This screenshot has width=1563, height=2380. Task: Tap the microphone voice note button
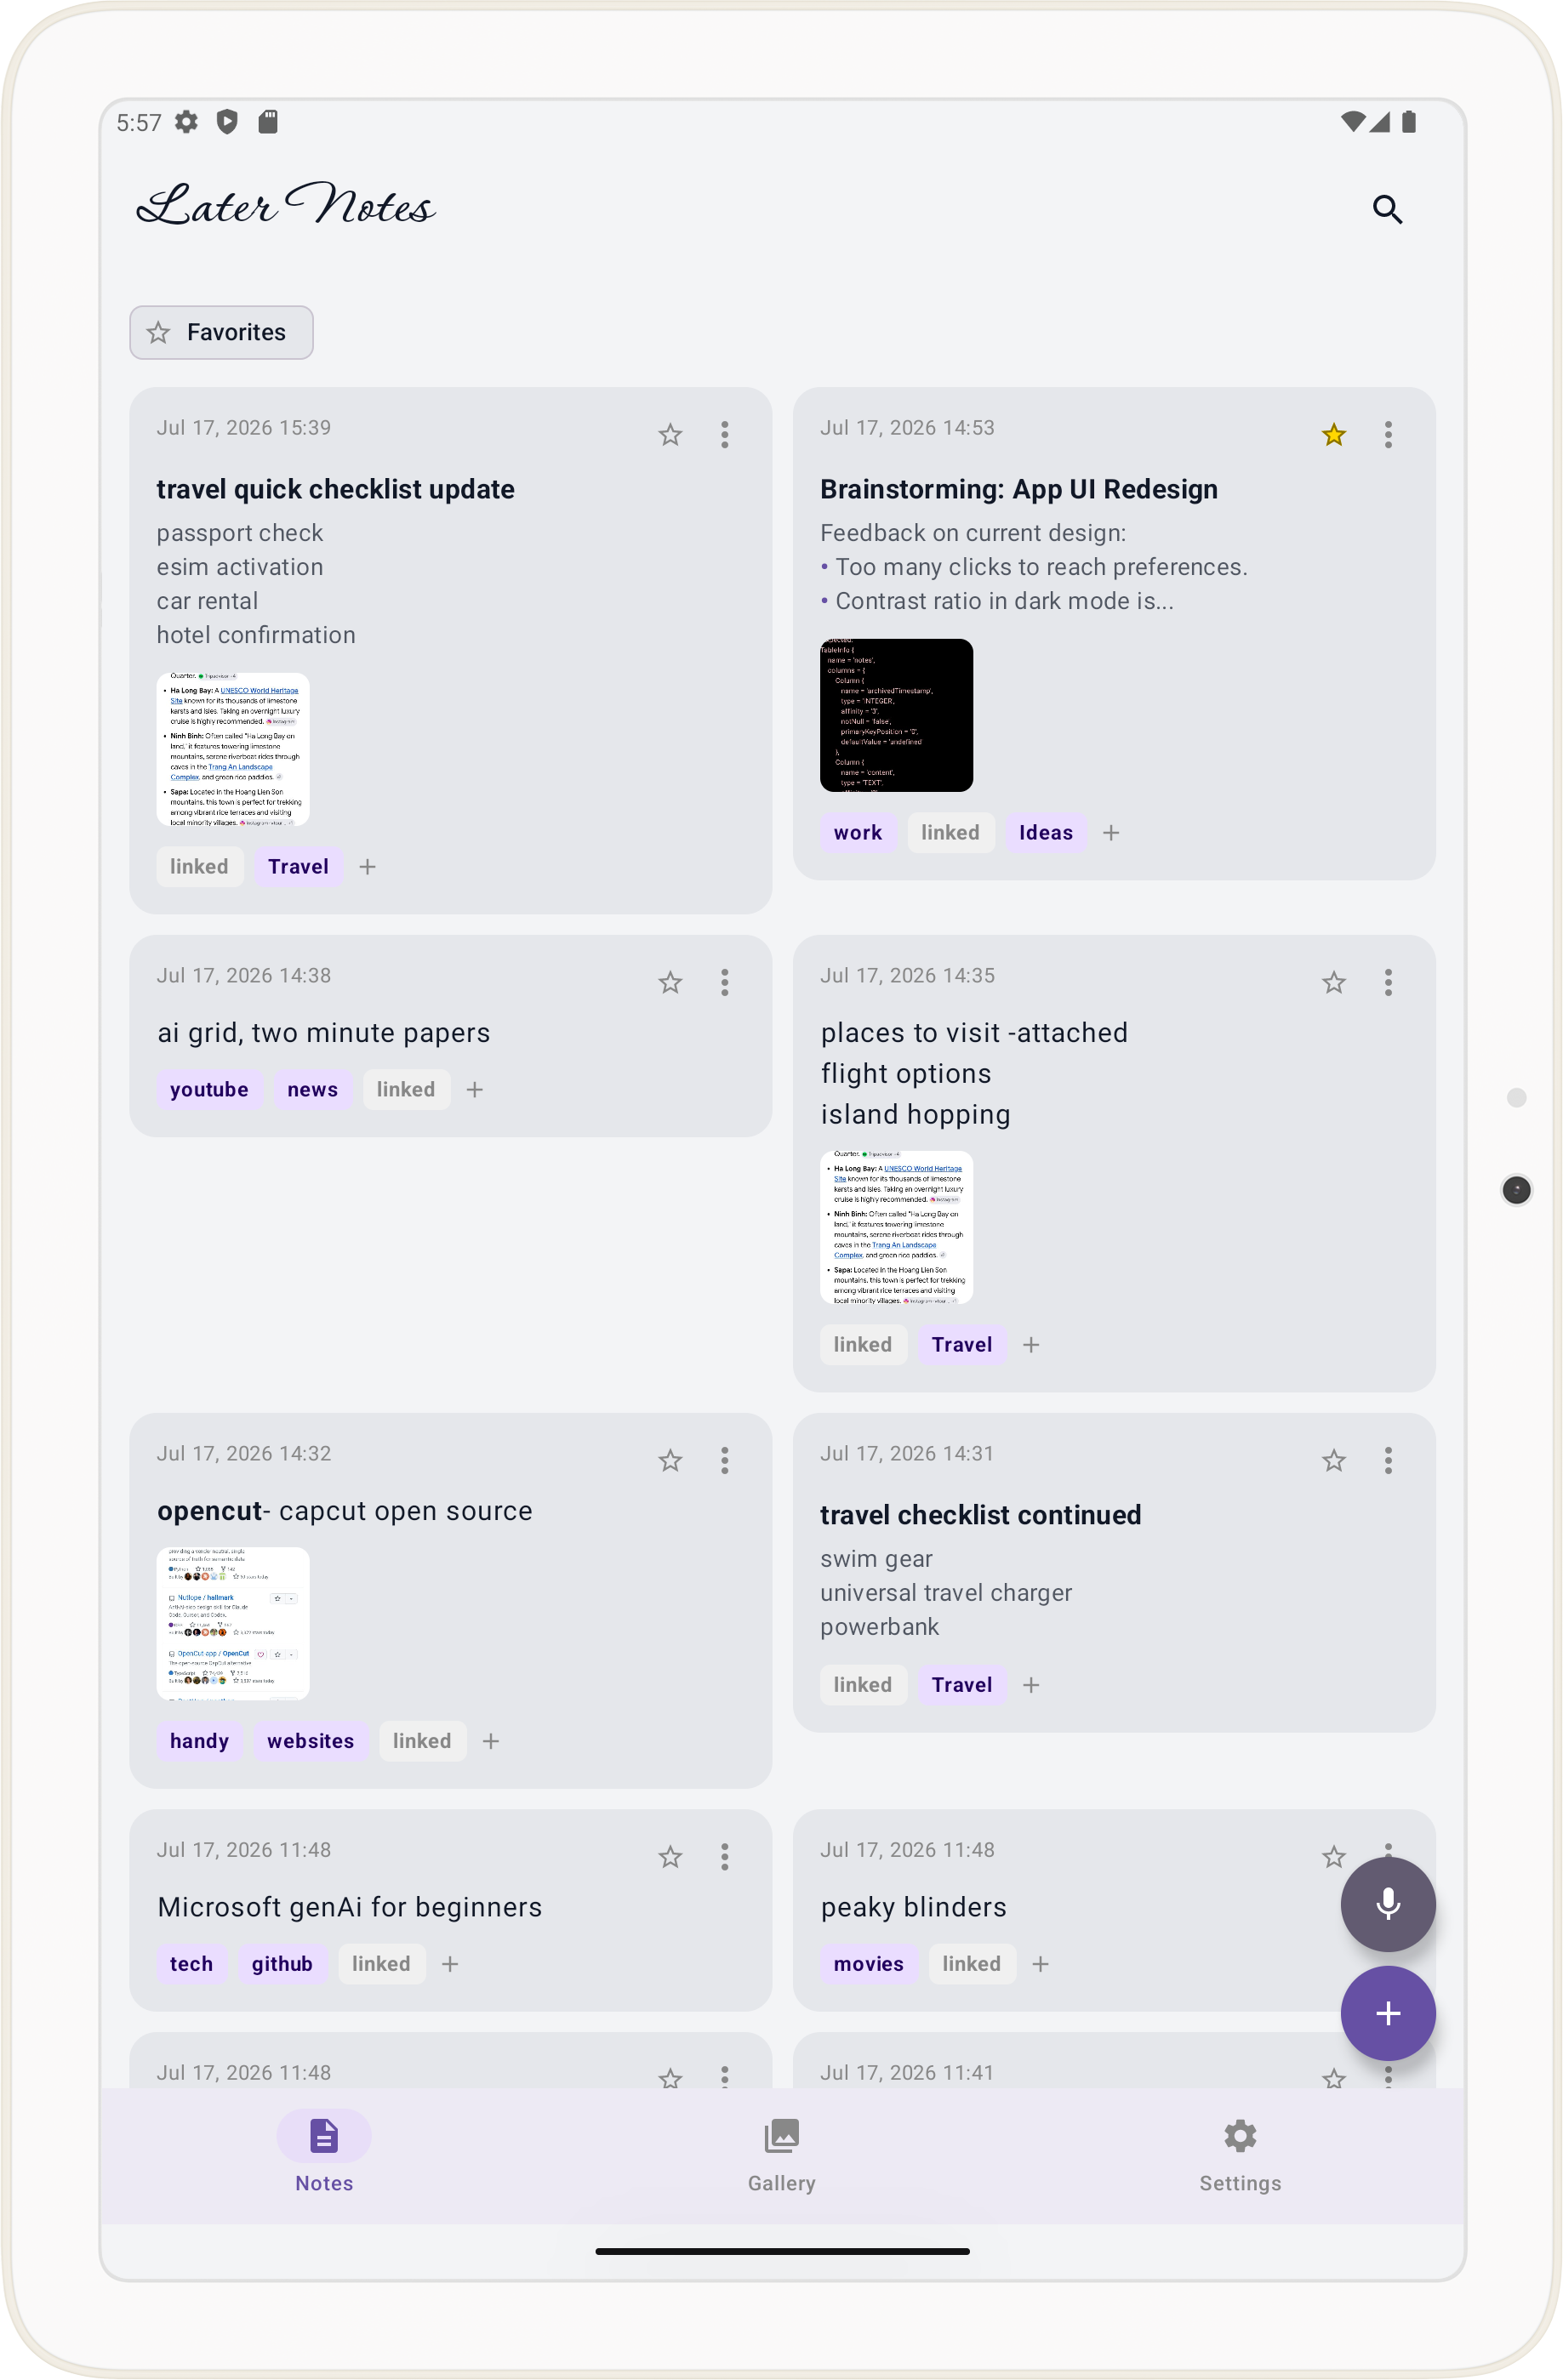(1387, 1903)
